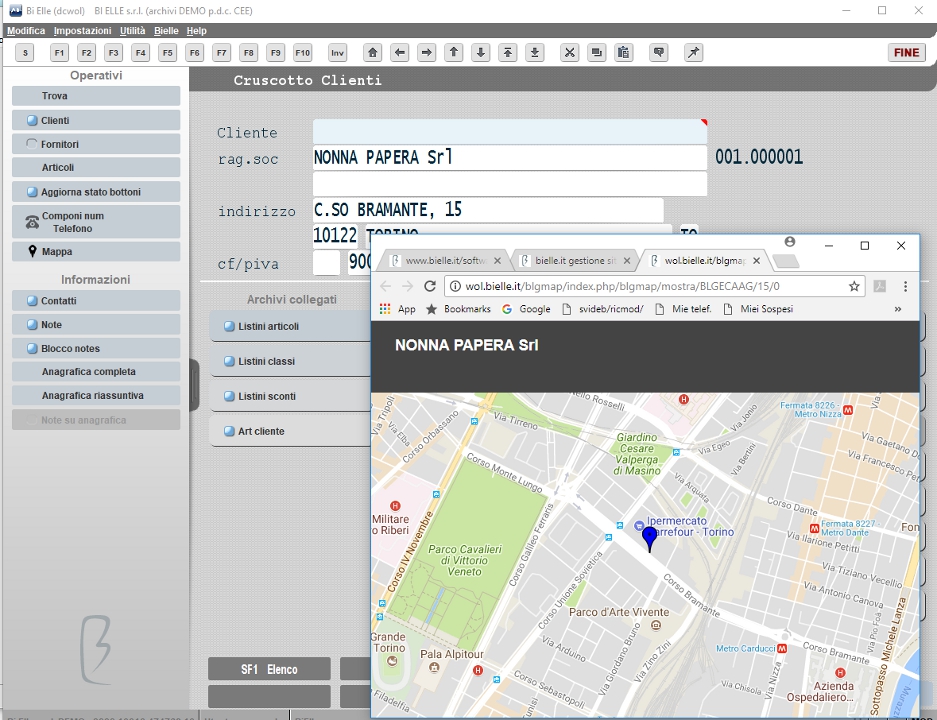Image resolution: width=937 pixels, height=720 pixels.
Task: Switch to bielle.it gestione browser tab
Action: tap(575, 261)
